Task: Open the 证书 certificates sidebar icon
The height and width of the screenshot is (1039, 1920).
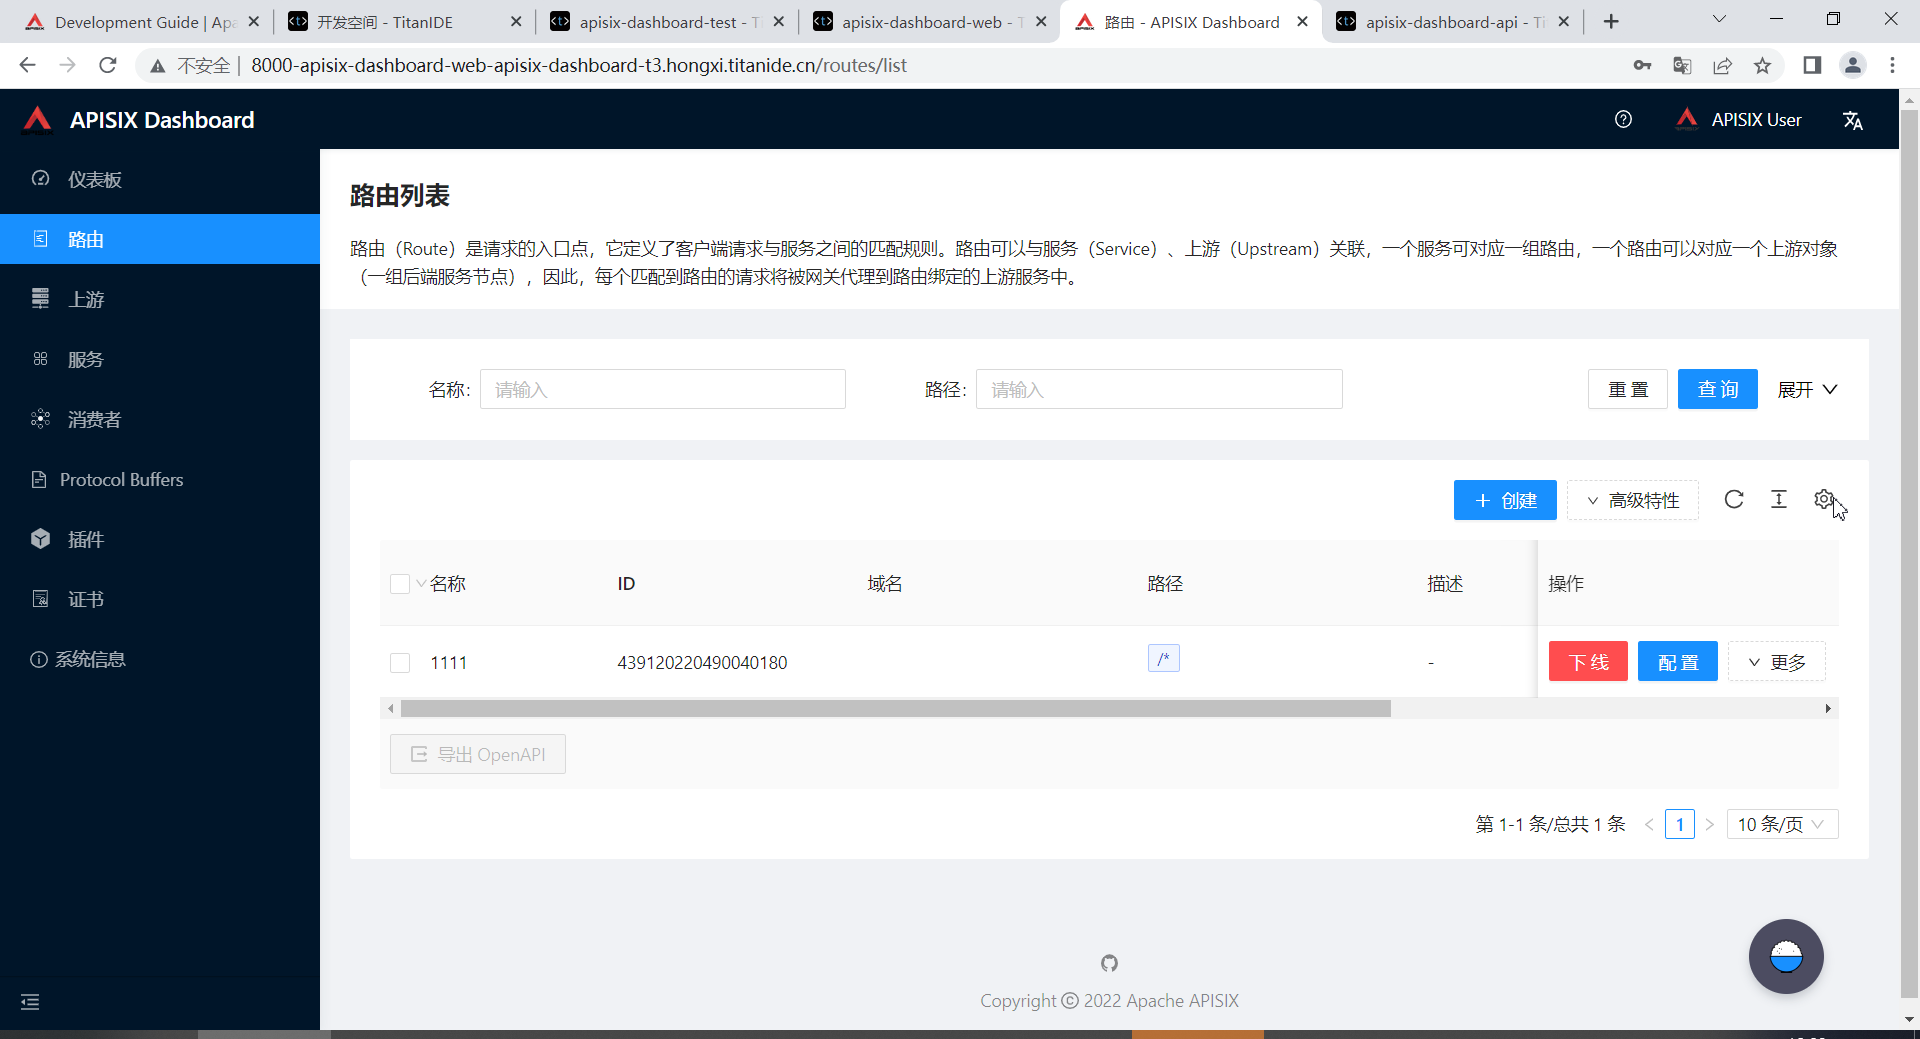Action: click(40, 598)
